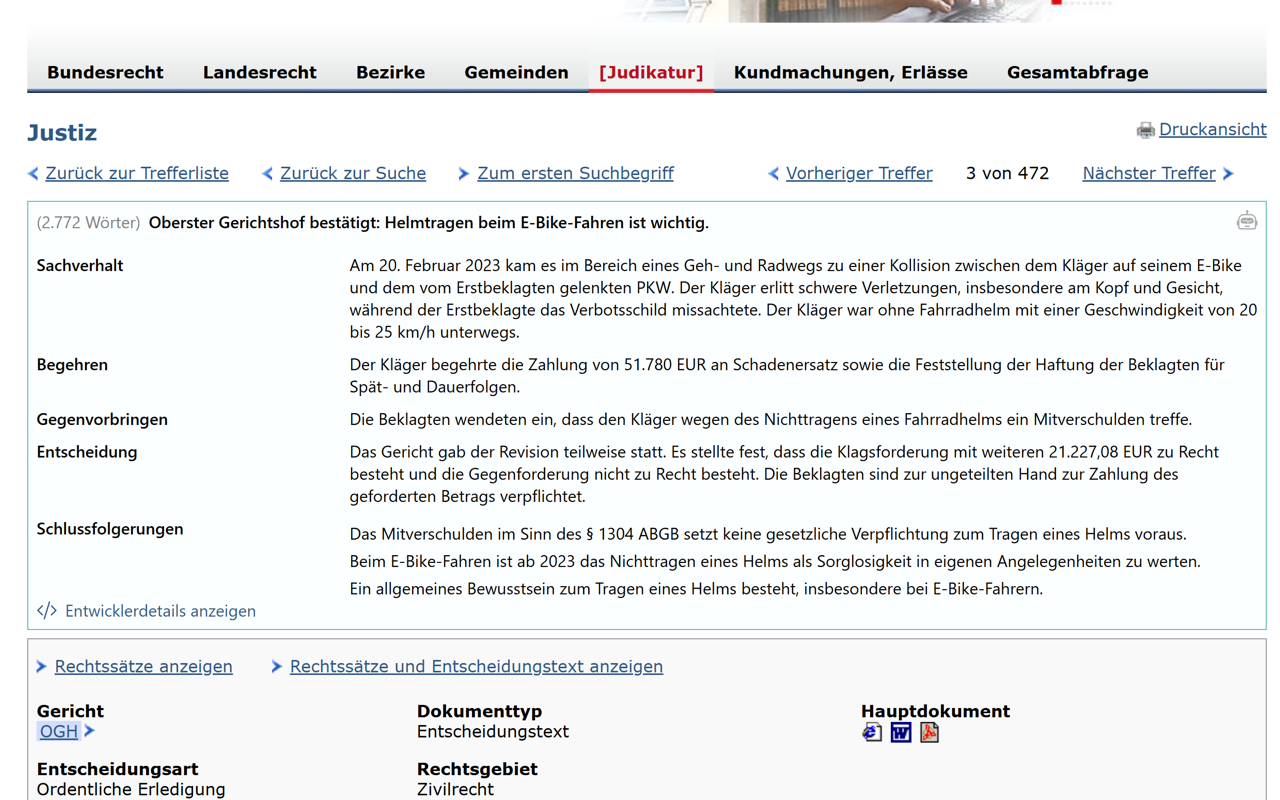Download the main document as Word file
The height and width of the screenshot is (800, 1280).
point(901,733)
